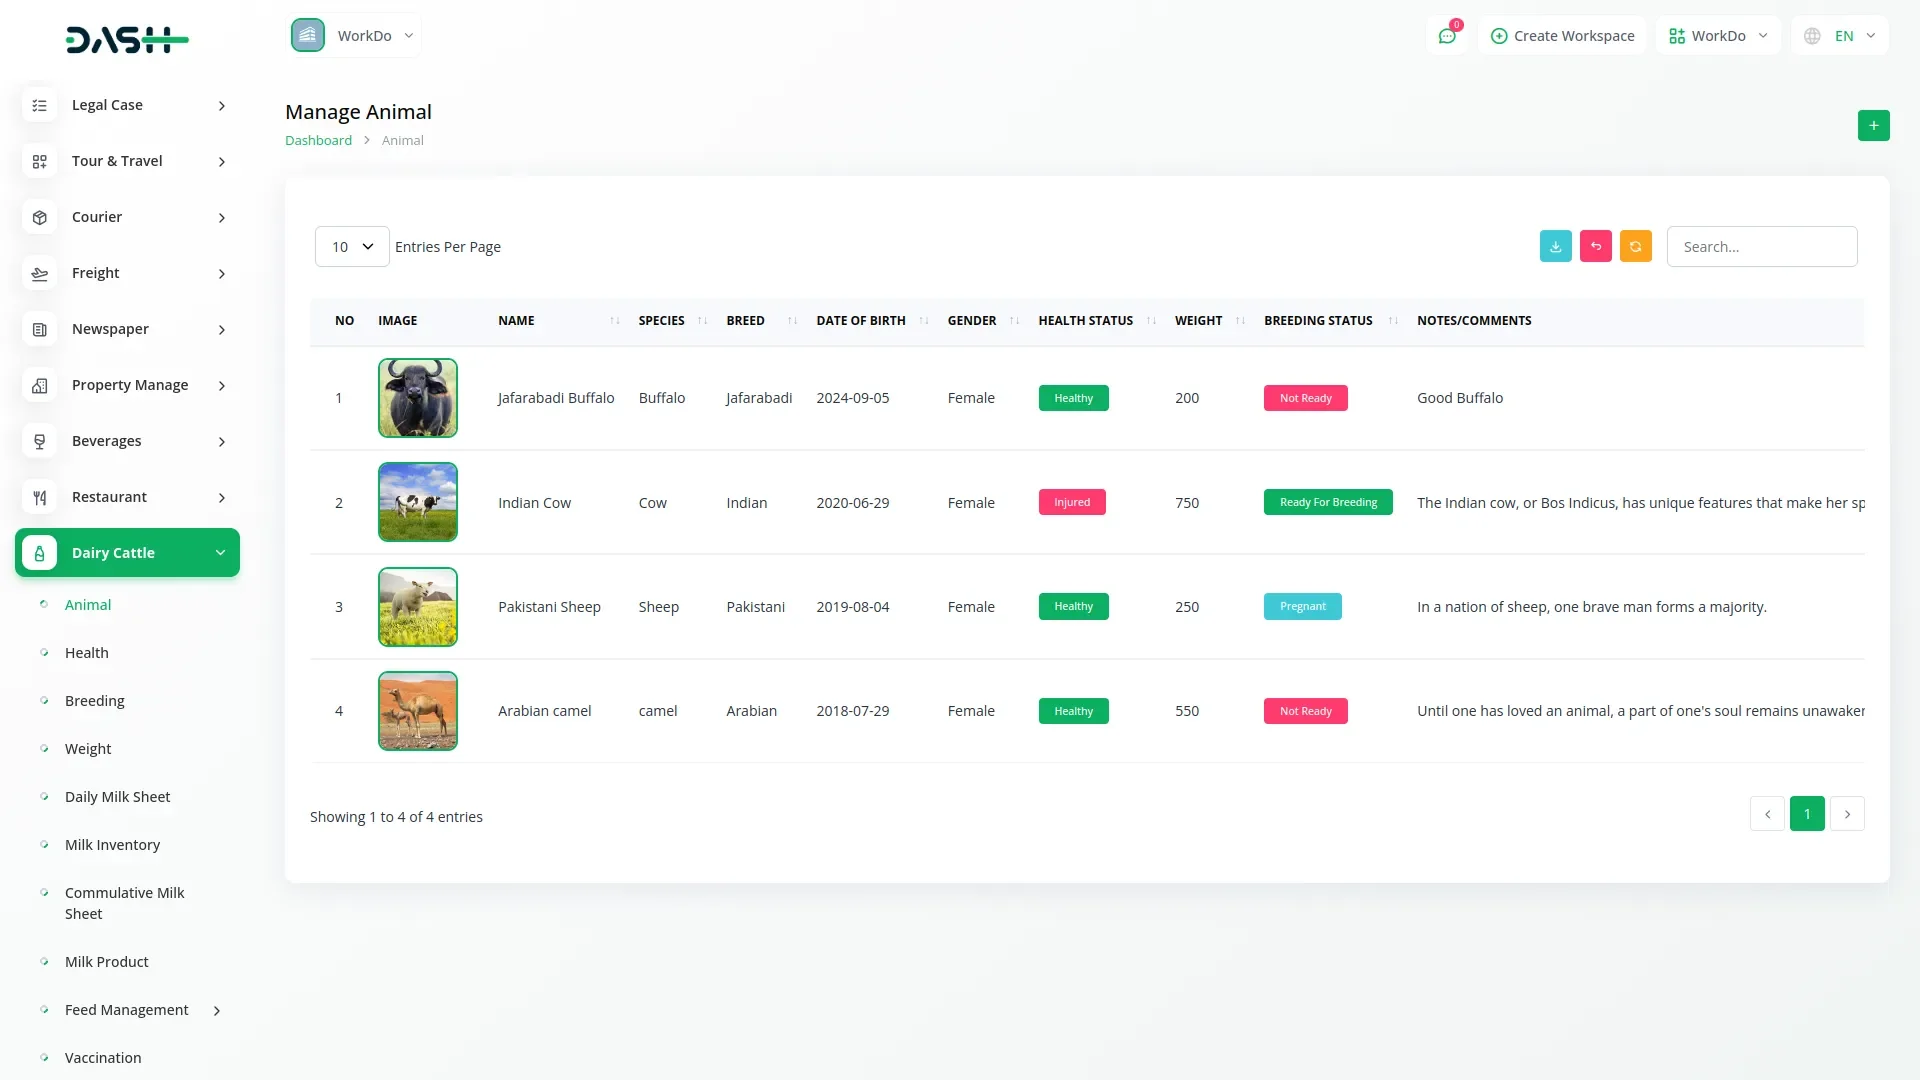
Task: Click the Beverages cup icon in sidebar
Action: point(40,441)
